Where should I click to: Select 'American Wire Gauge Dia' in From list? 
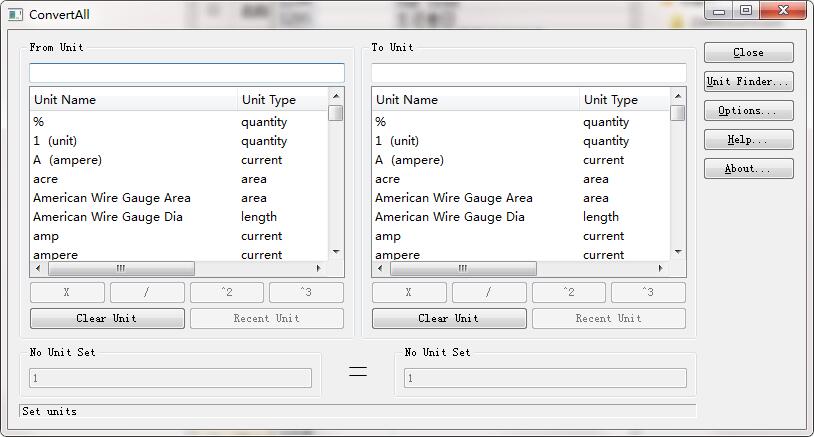108,217
